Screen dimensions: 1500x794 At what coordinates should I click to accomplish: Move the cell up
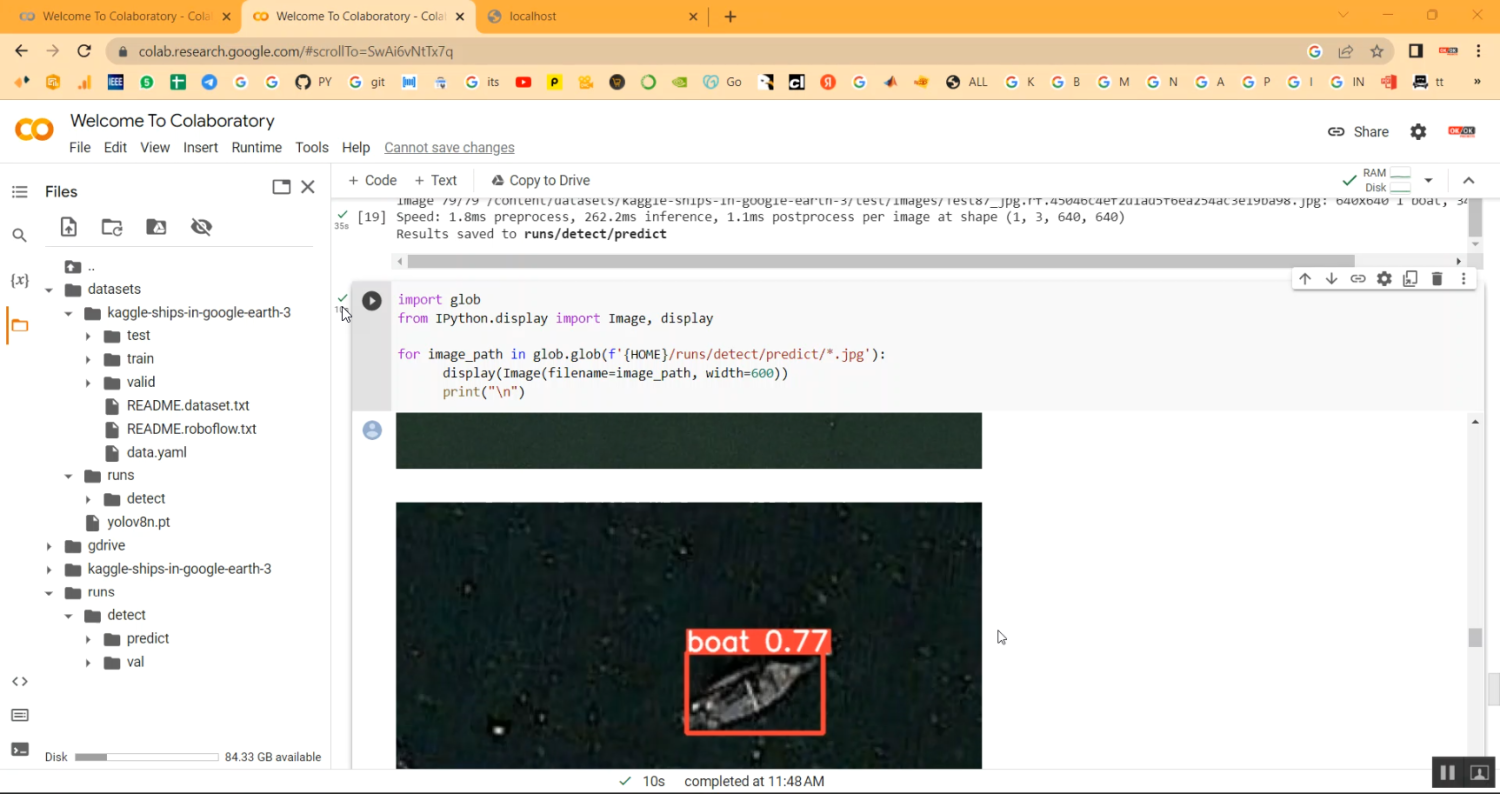click(x=1304, y=279)
